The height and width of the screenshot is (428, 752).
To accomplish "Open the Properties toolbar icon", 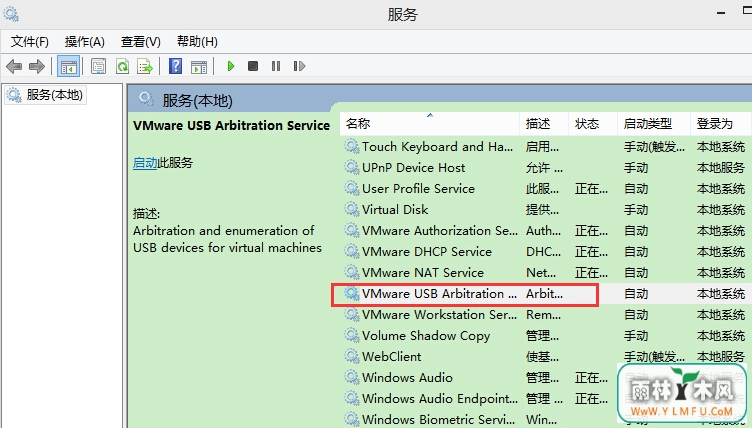I will click(98, 66).
